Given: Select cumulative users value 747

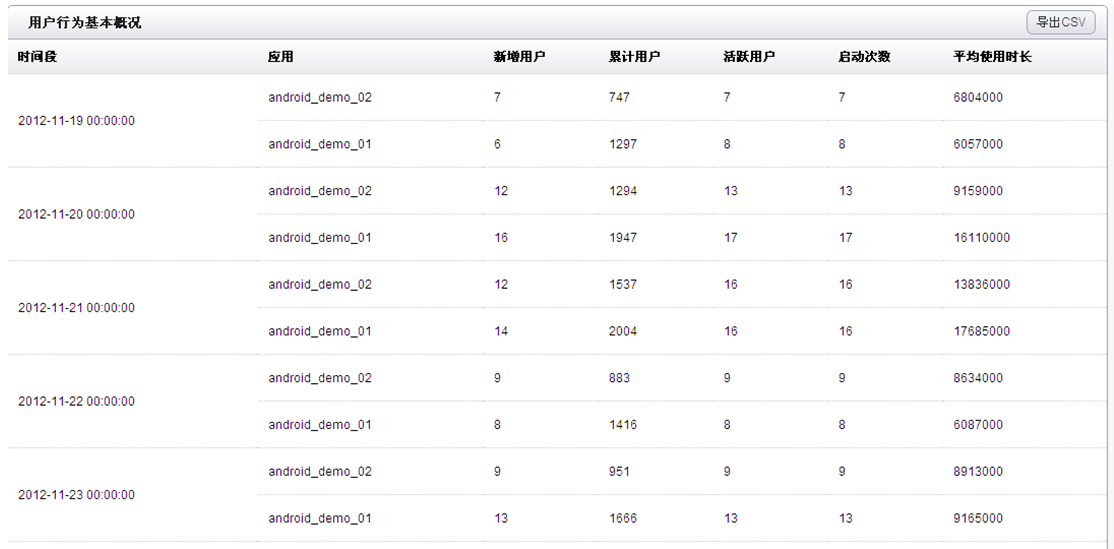Looking at the screenshot, I should pyautogui.click(x=619, y=97).
